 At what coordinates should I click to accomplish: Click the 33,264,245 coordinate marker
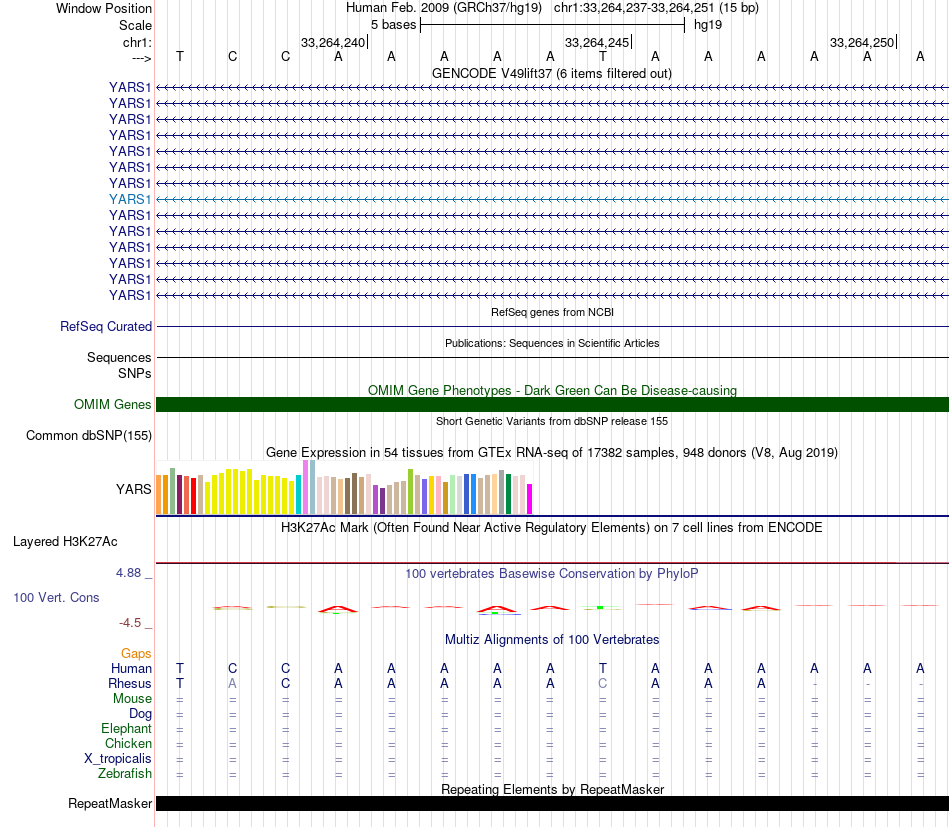pyautogui.click(x=597, y=42)
